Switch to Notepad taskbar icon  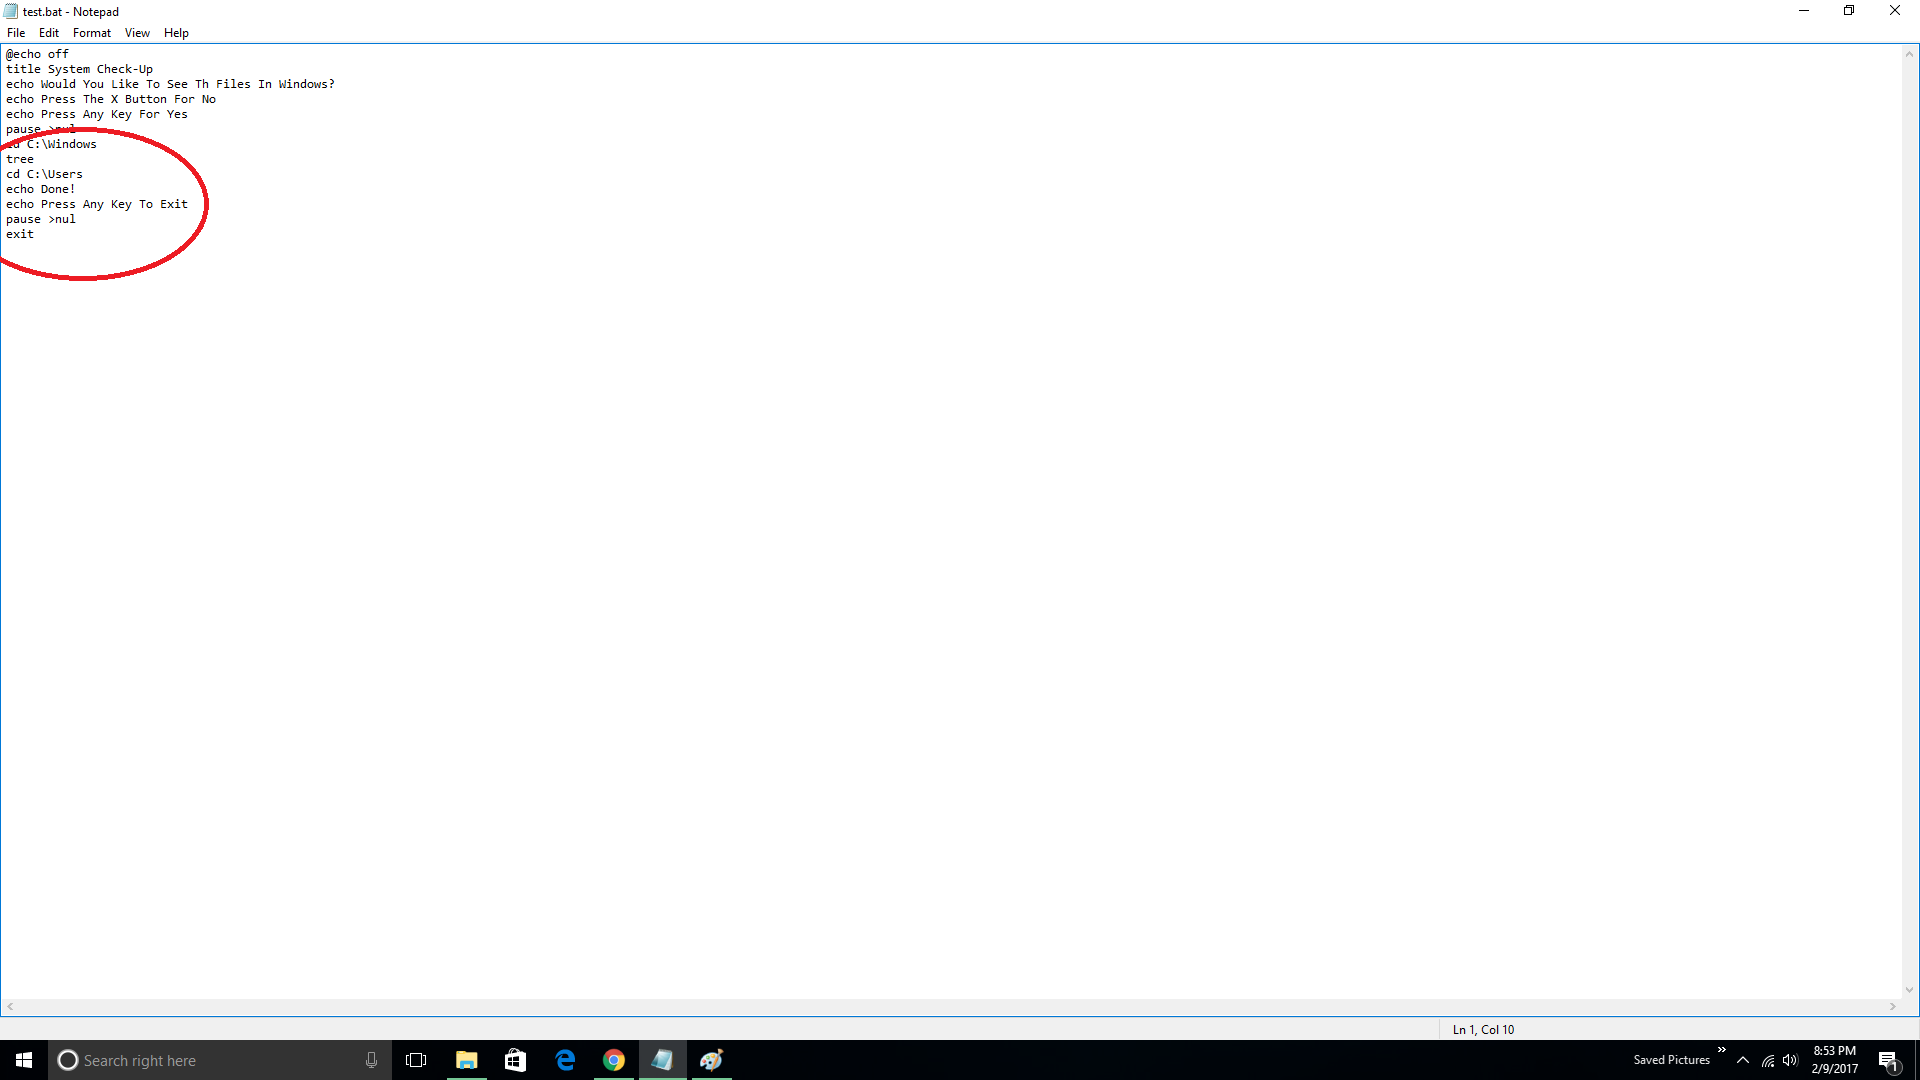tap(663, 1060)
